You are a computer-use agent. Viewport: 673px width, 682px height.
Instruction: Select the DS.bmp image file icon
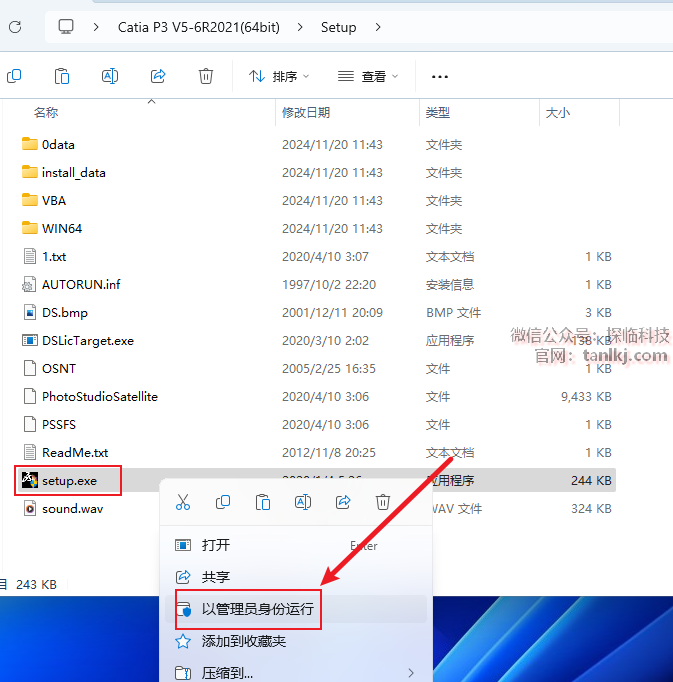[x=30, y=312]
